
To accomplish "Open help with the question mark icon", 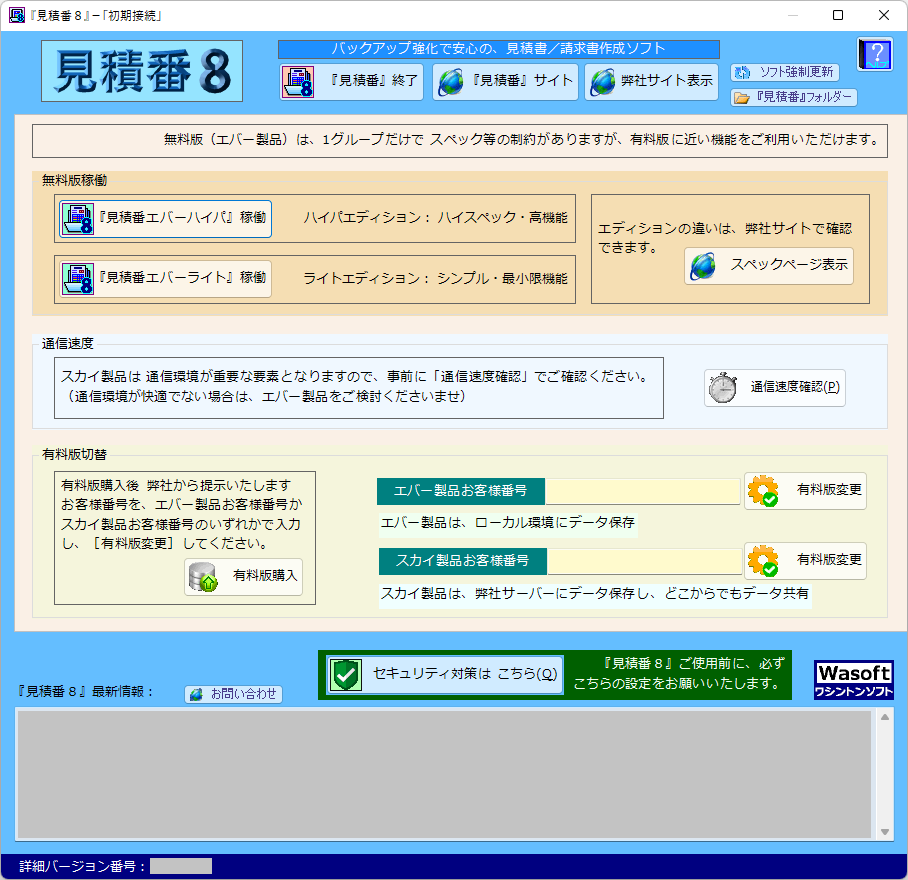I will [874, 54].
